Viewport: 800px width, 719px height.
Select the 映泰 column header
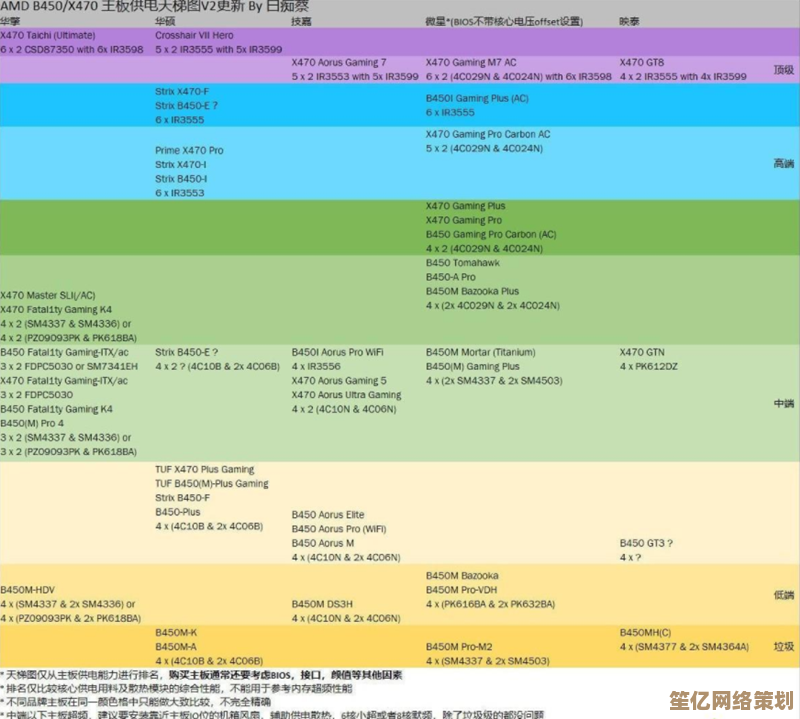[x=629, y=21]
